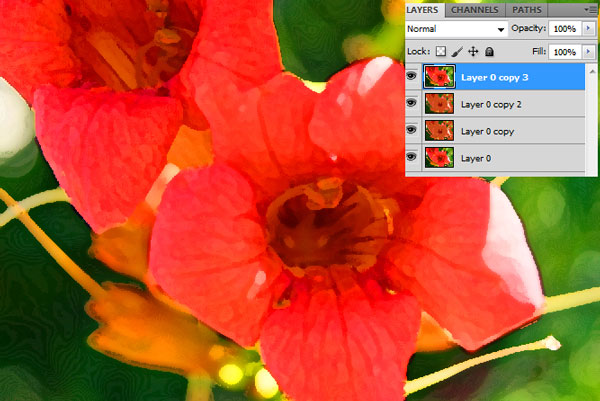Viewport: 600px width, 401px height.
Task: Select the Layer 0 copy 3 thumbnail
Action: tap(439, 77)
